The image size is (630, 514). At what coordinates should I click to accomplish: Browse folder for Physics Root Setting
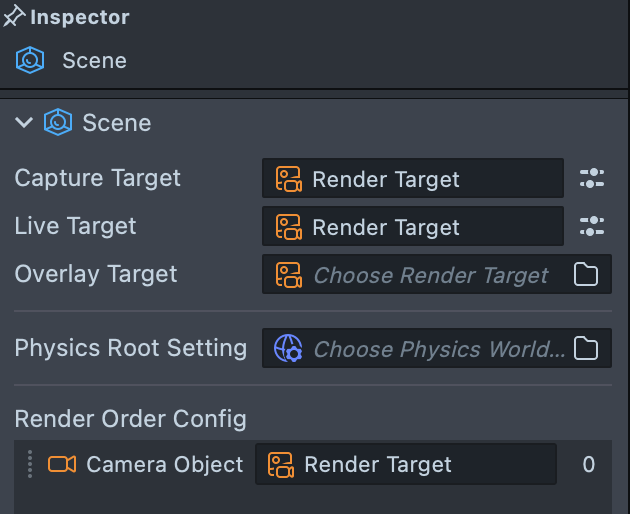point(586,349)
